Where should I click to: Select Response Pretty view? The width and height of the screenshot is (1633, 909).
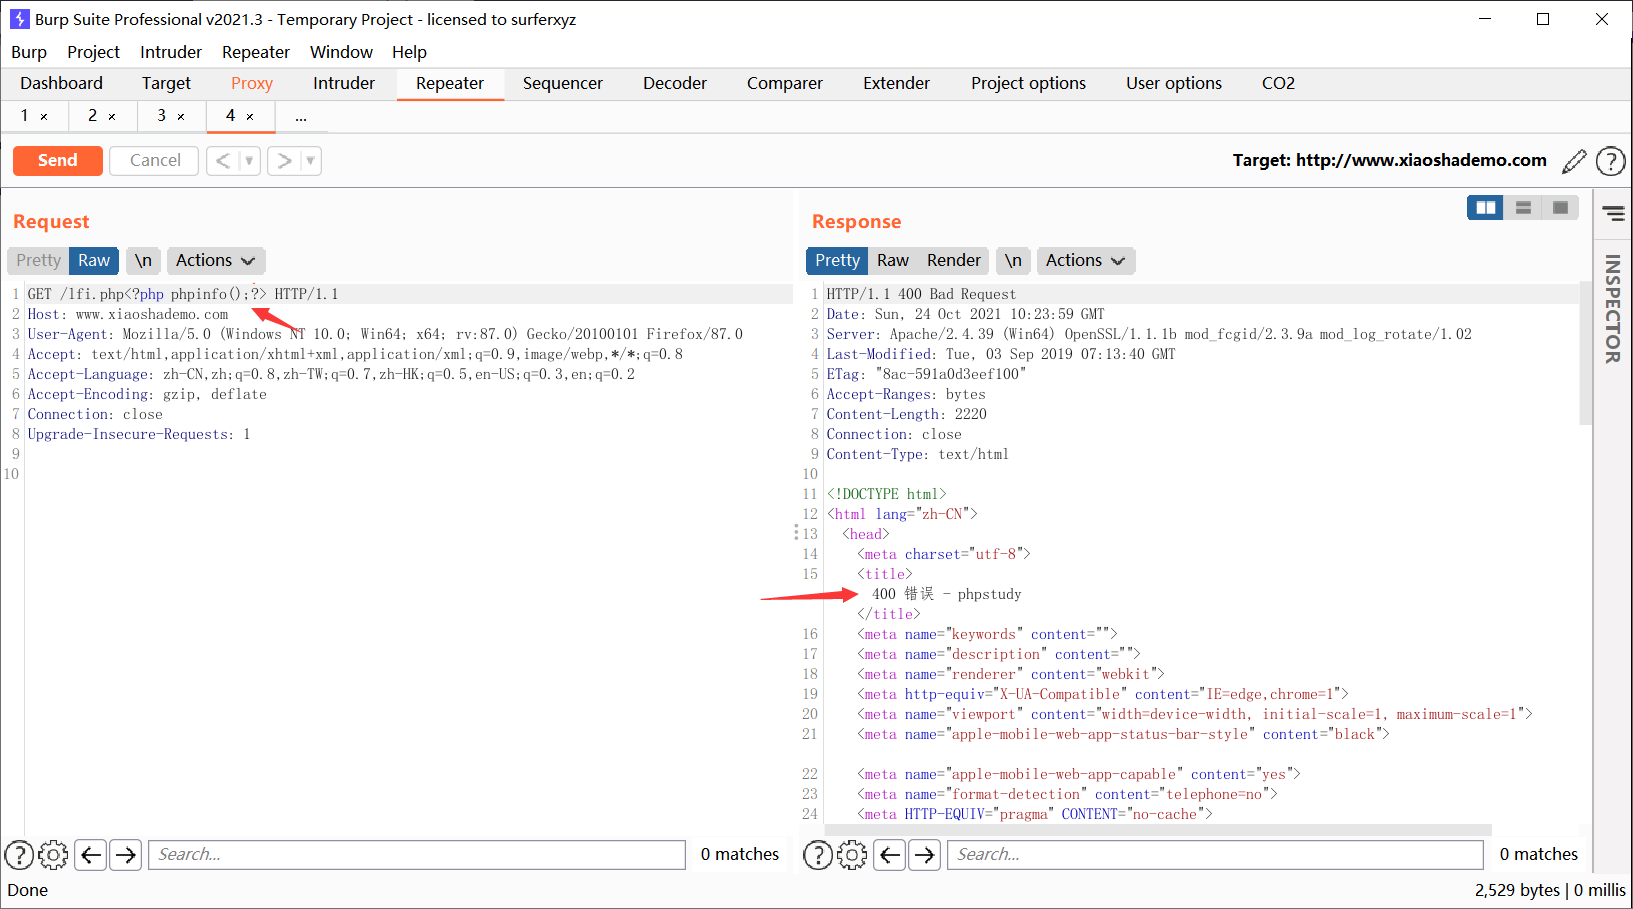pyautogui.click(x=837, y=261)
